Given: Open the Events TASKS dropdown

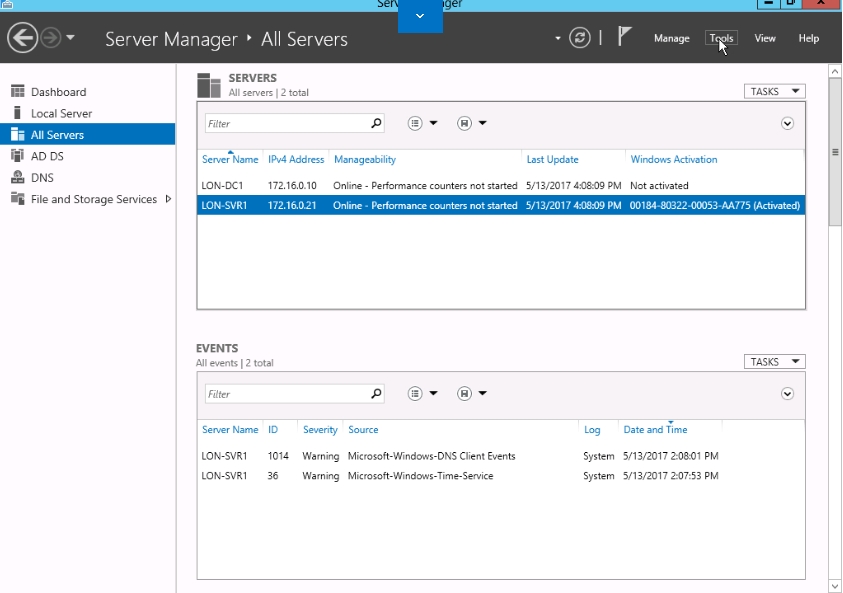Looking at the screenshot, I should [774, 362].
